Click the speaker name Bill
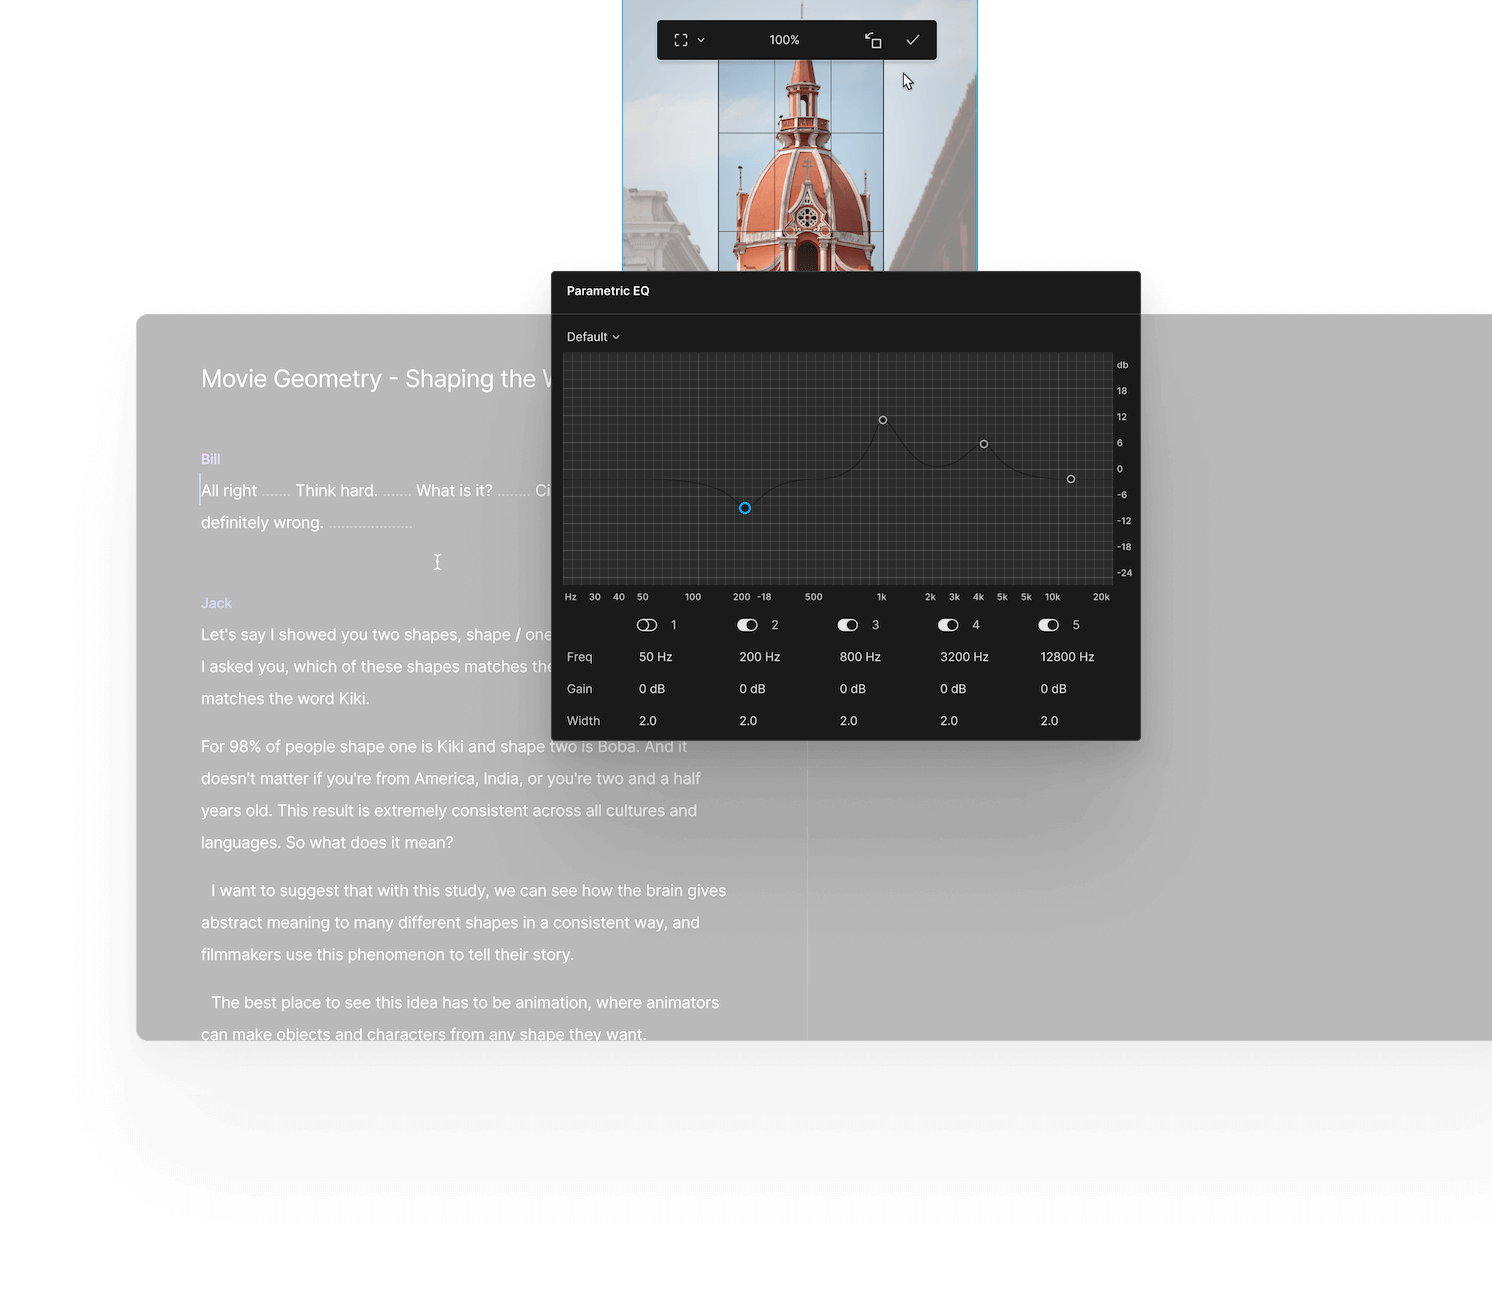The width and height of the screenshot is (1492, 1297). point(210,459)
